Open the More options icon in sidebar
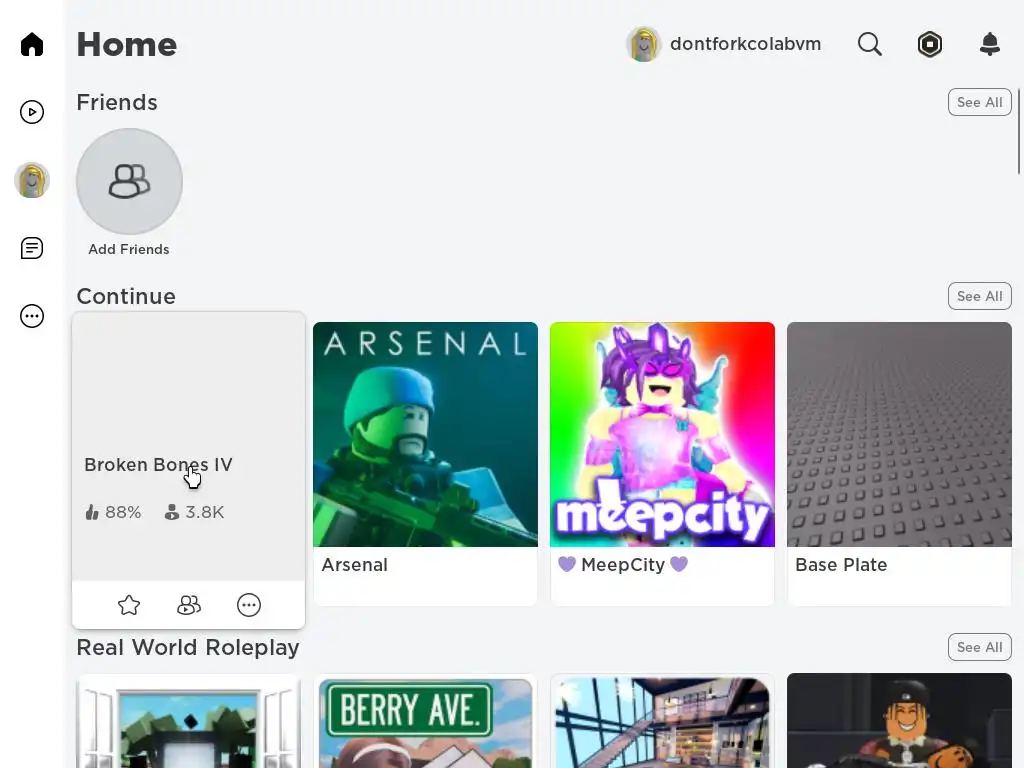 click(31, 316)
